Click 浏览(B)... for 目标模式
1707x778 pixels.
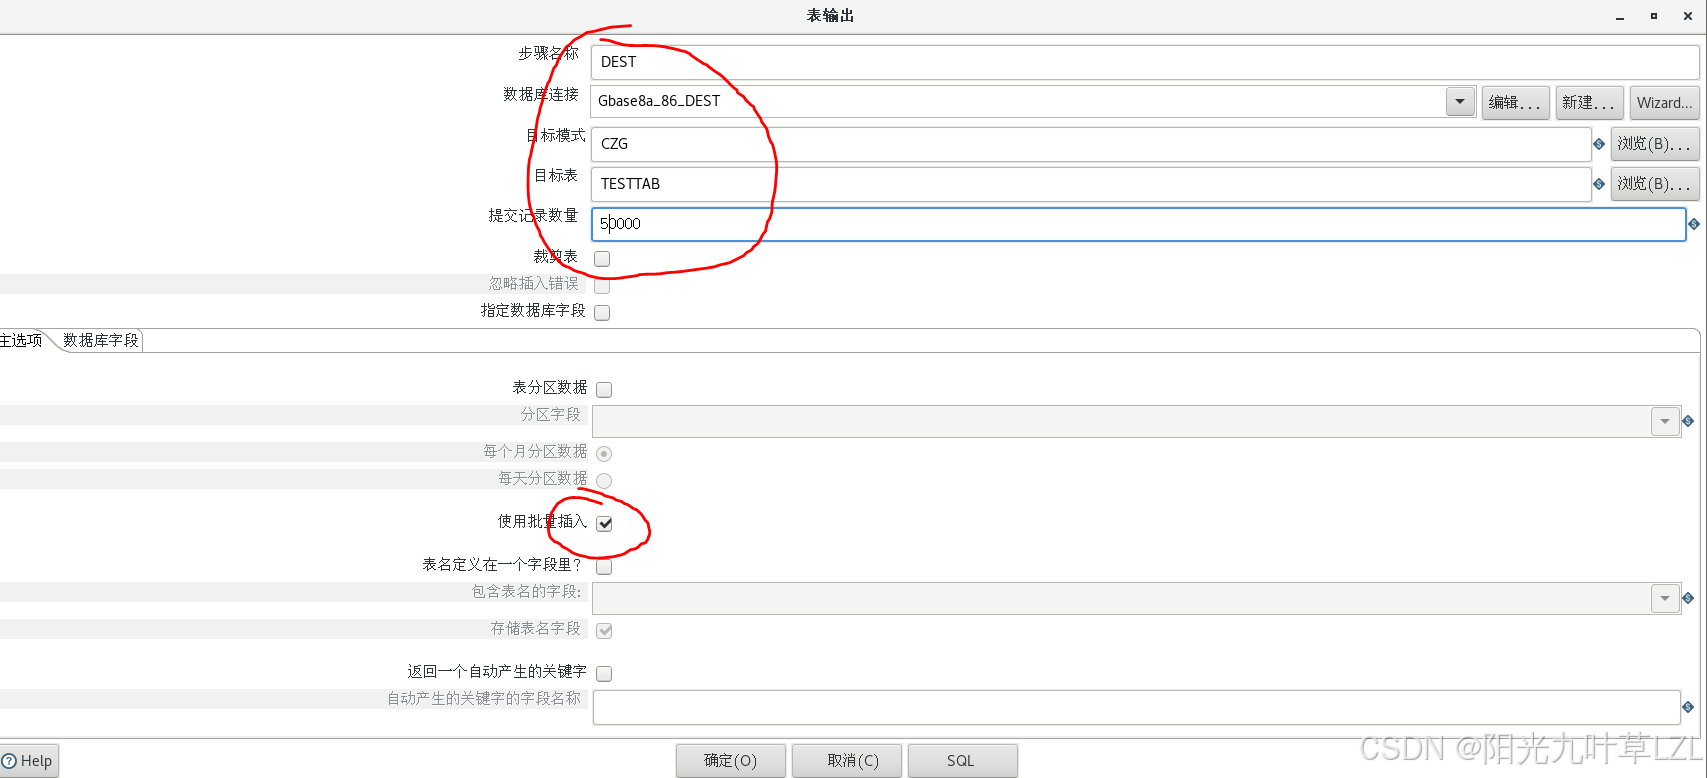pyautogui.click(x=1655, y=144)
